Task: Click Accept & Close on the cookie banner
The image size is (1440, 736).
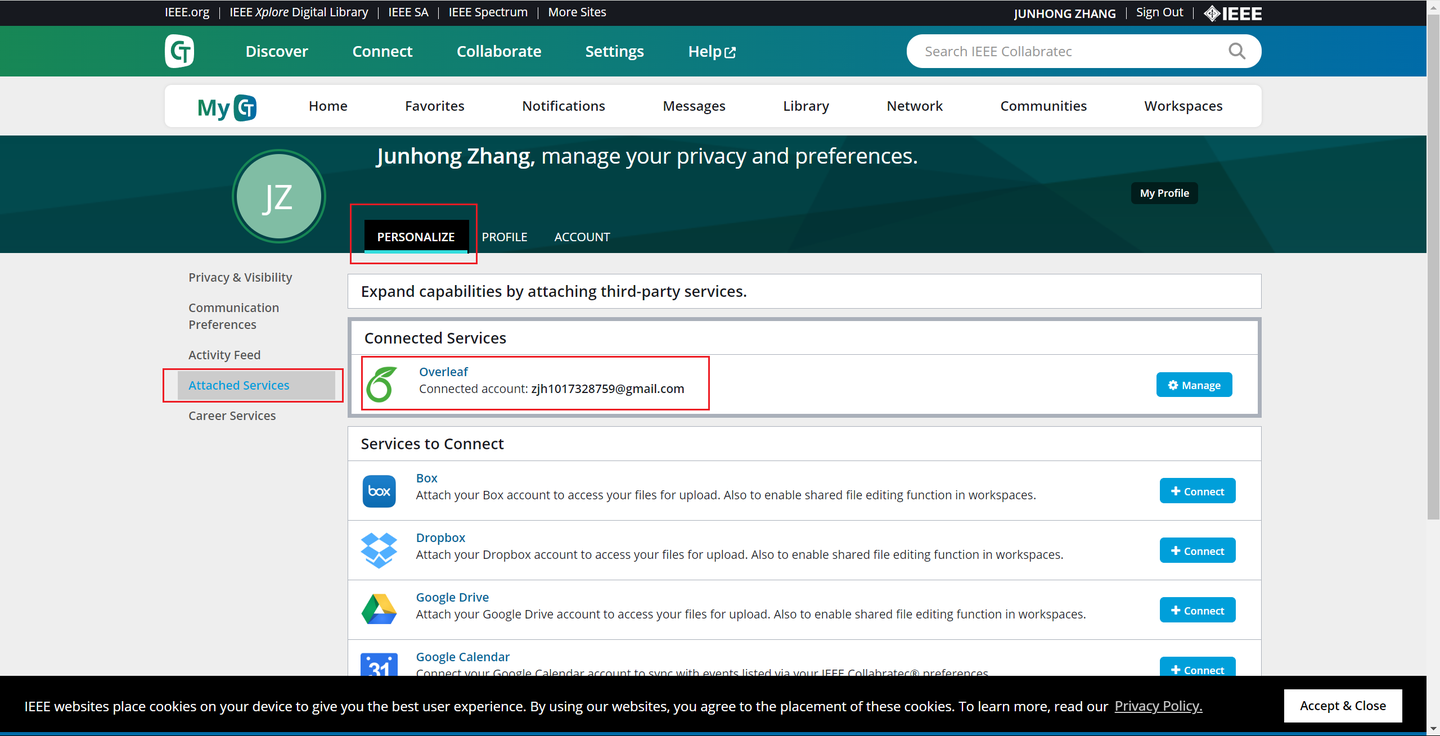Action: tap(1343, 705)
